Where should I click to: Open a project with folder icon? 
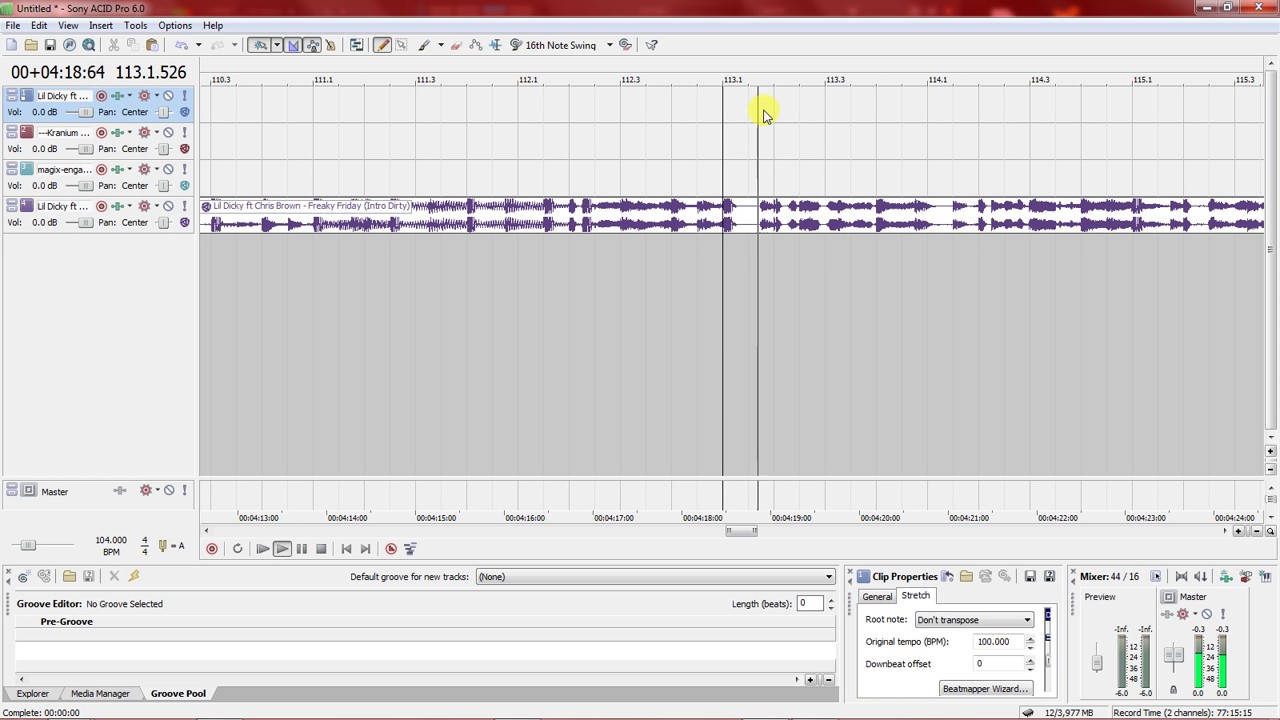[31, 45]
